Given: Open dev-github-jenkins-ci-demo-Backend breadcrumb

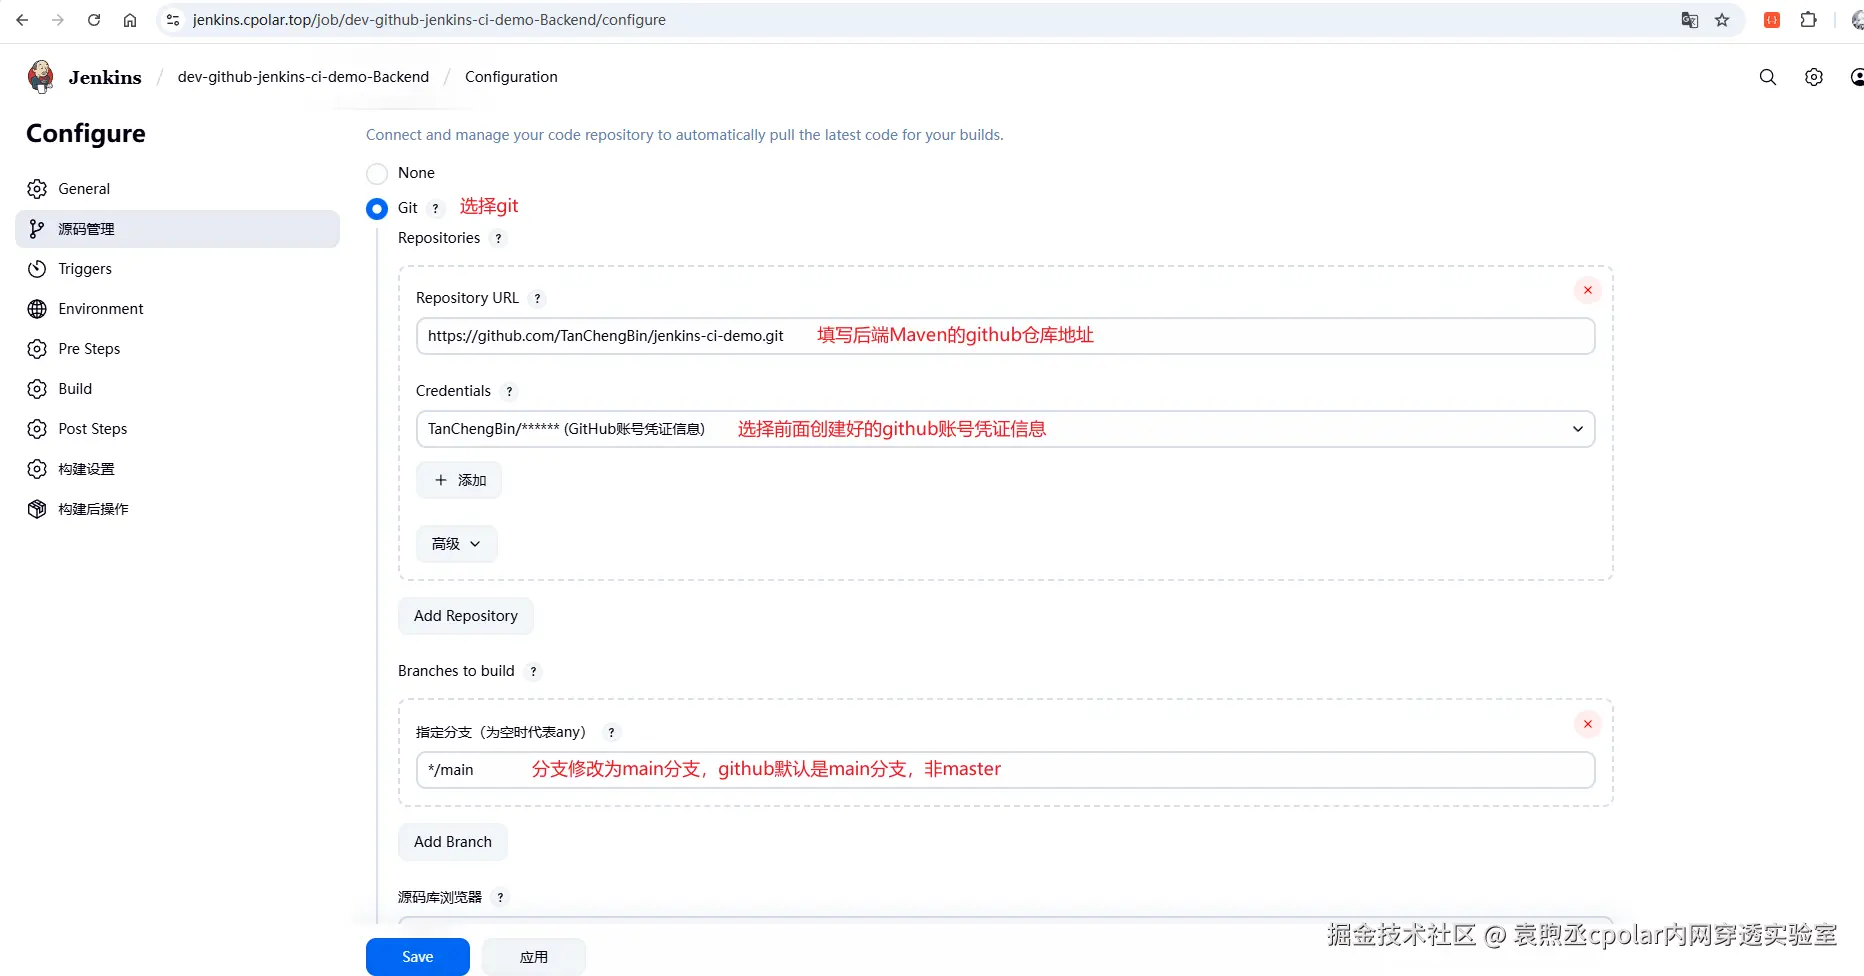Looking at the screenshot, I should [x=303, y=77].
